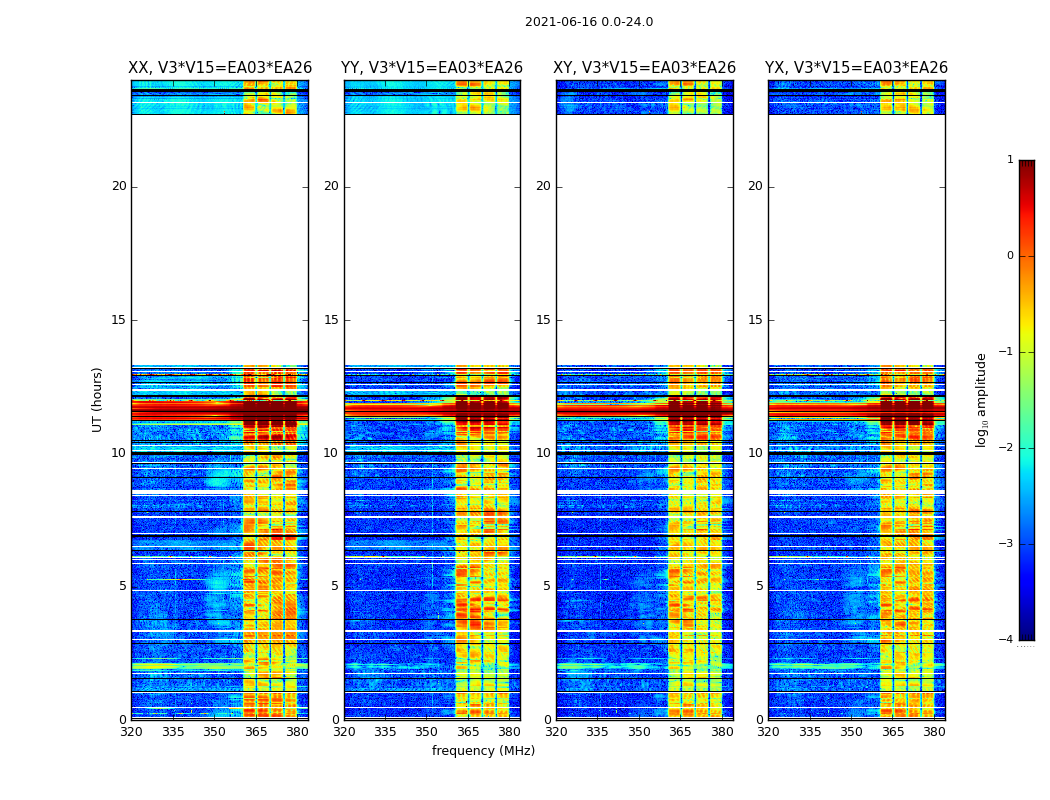The height and width of the screenshot is (800, 1050).
Task: Click the YX, V3*V15=EA03*EA26 panel title
Action: pos(856,68)
